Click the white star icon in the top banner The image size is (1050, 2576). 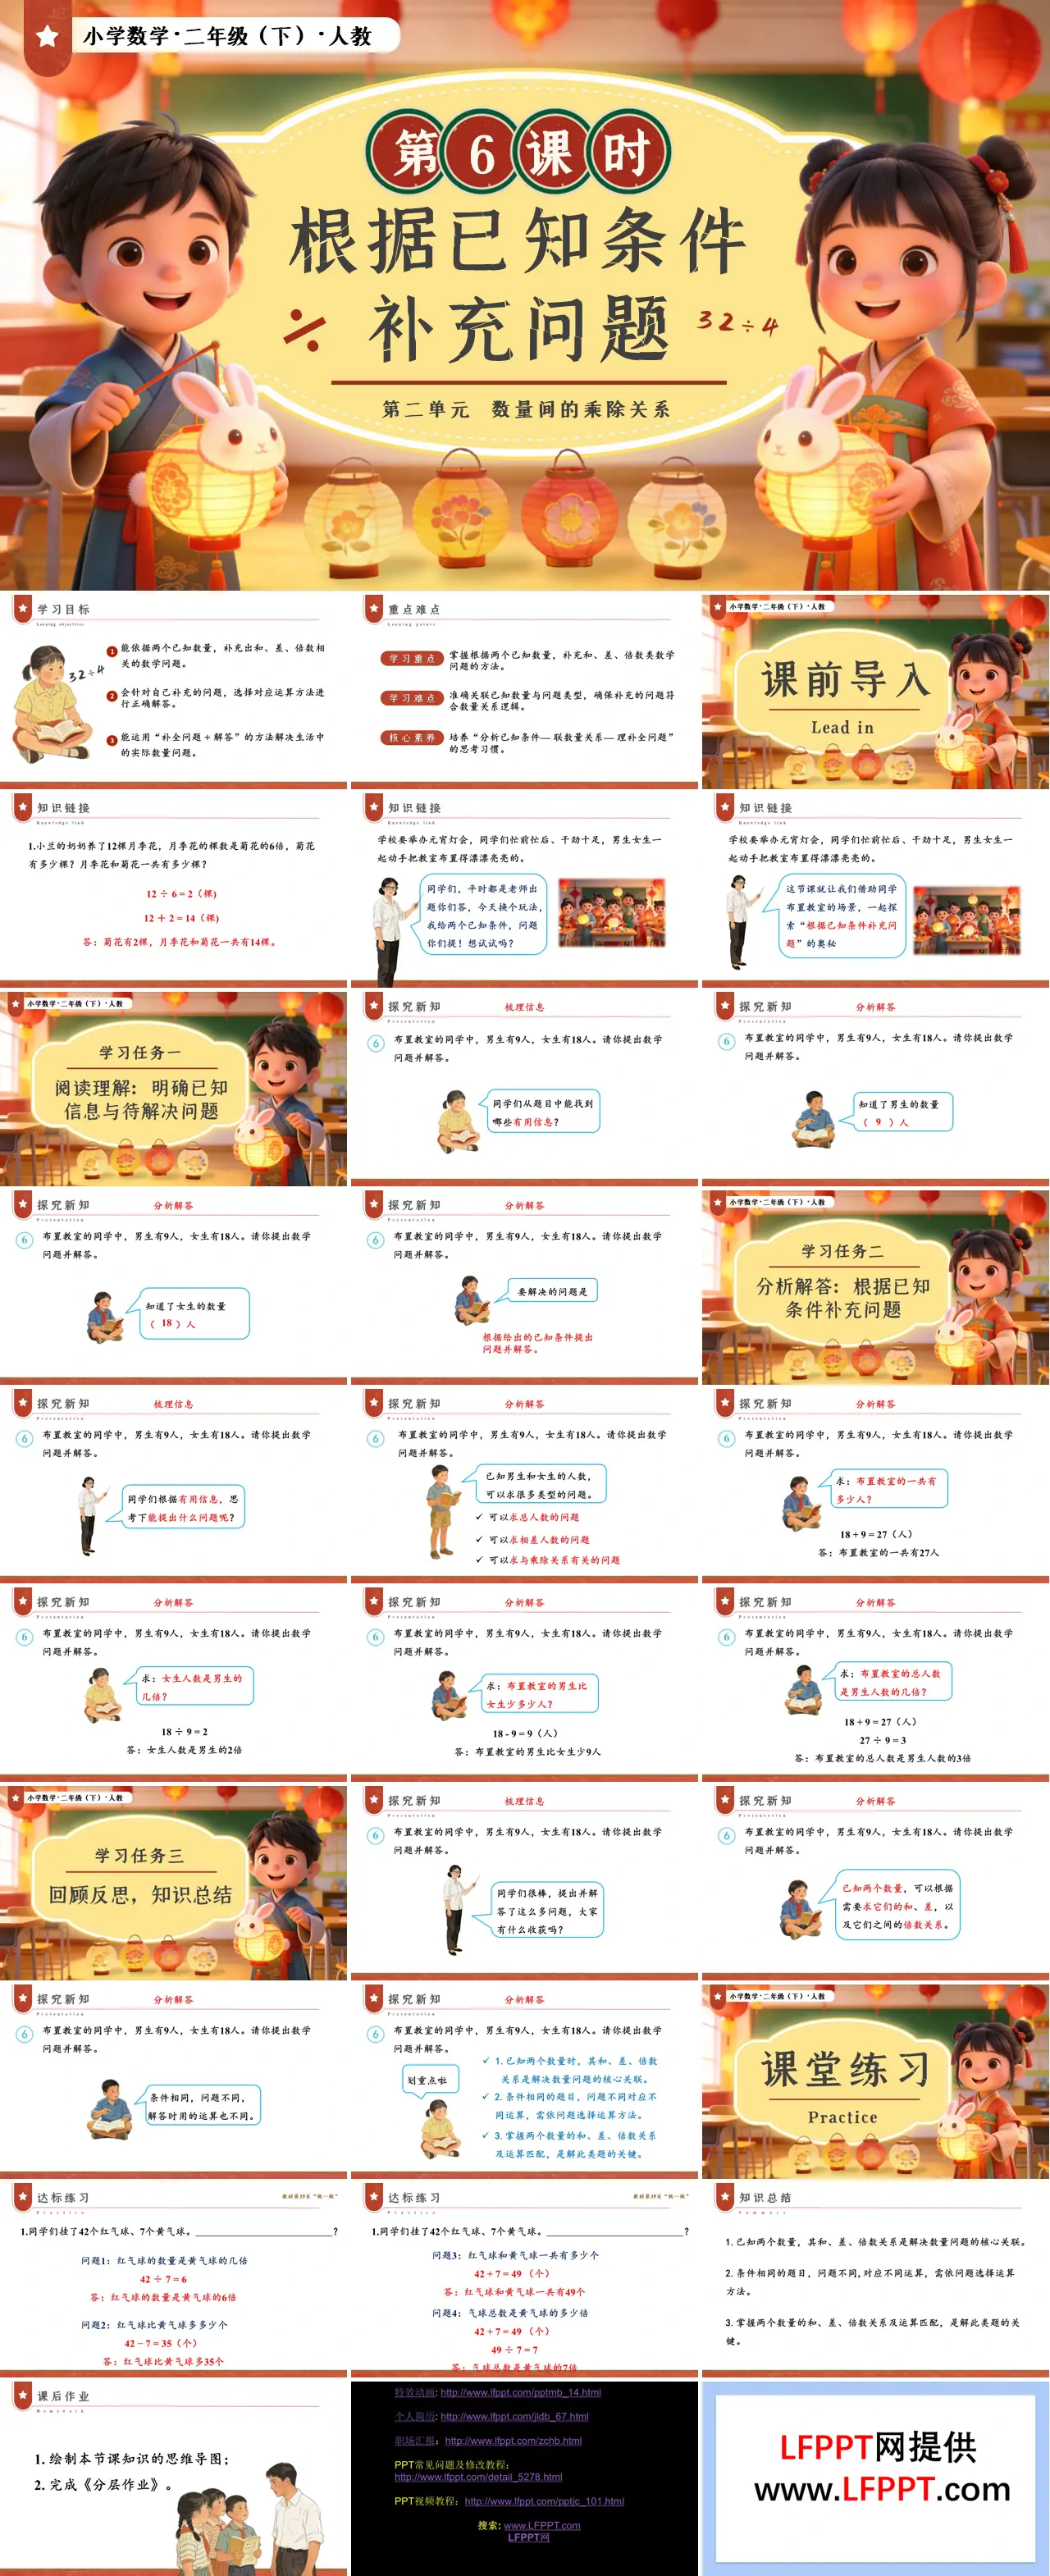click(x=47, y=37)
